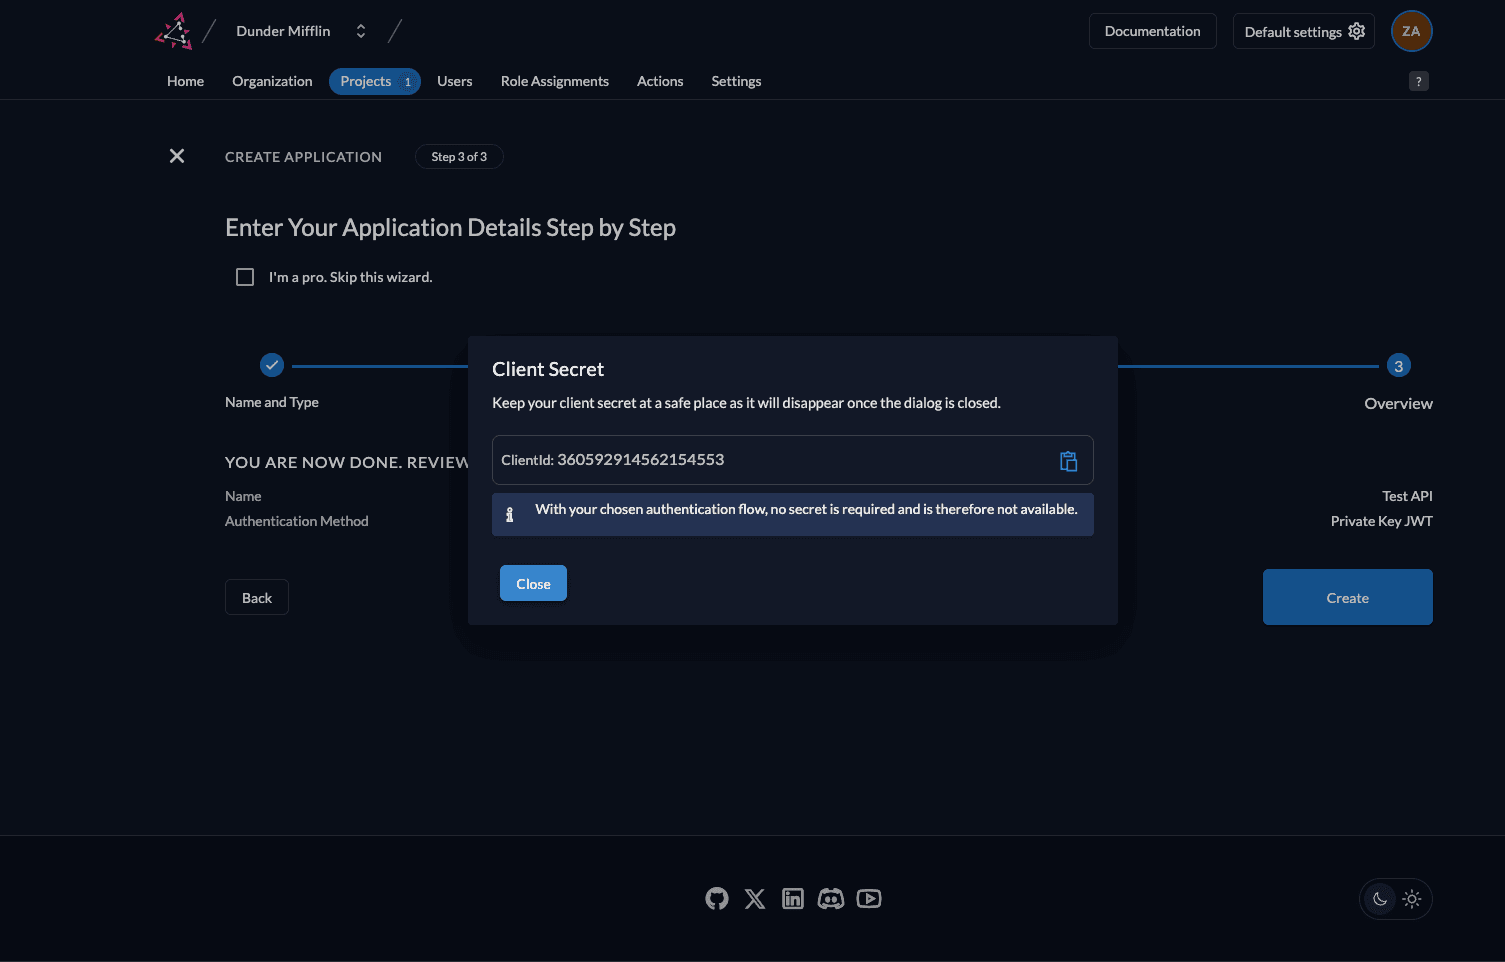The width and height of the screenshot is (1505, 962).
Task: Open the Role Assignments tab
Action: click(554, 81)
